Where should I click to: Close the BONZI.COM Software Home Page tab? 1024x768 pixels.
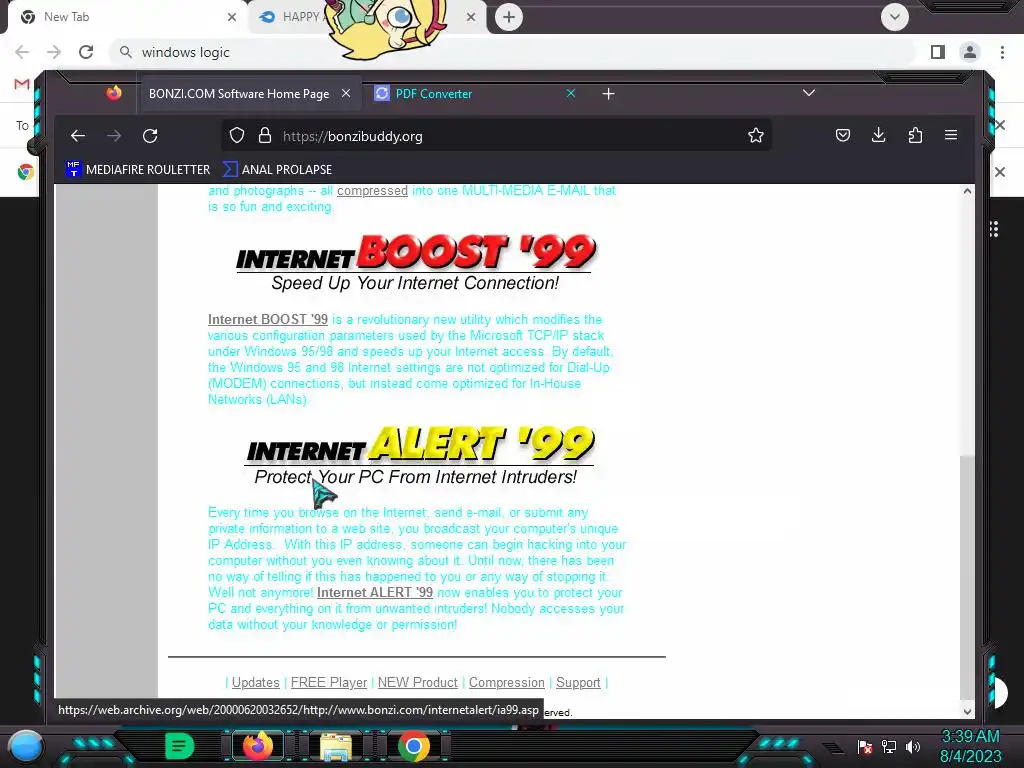(346, 93)
